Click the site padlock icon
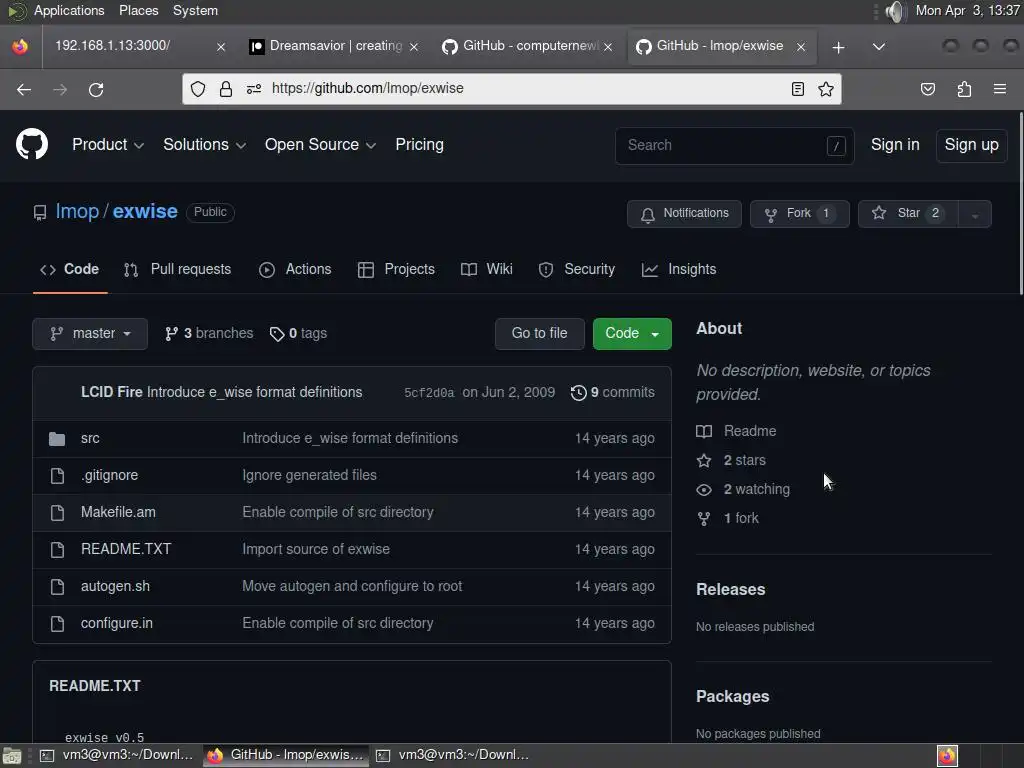This screenshot has width=1024, height=768. 226,89
